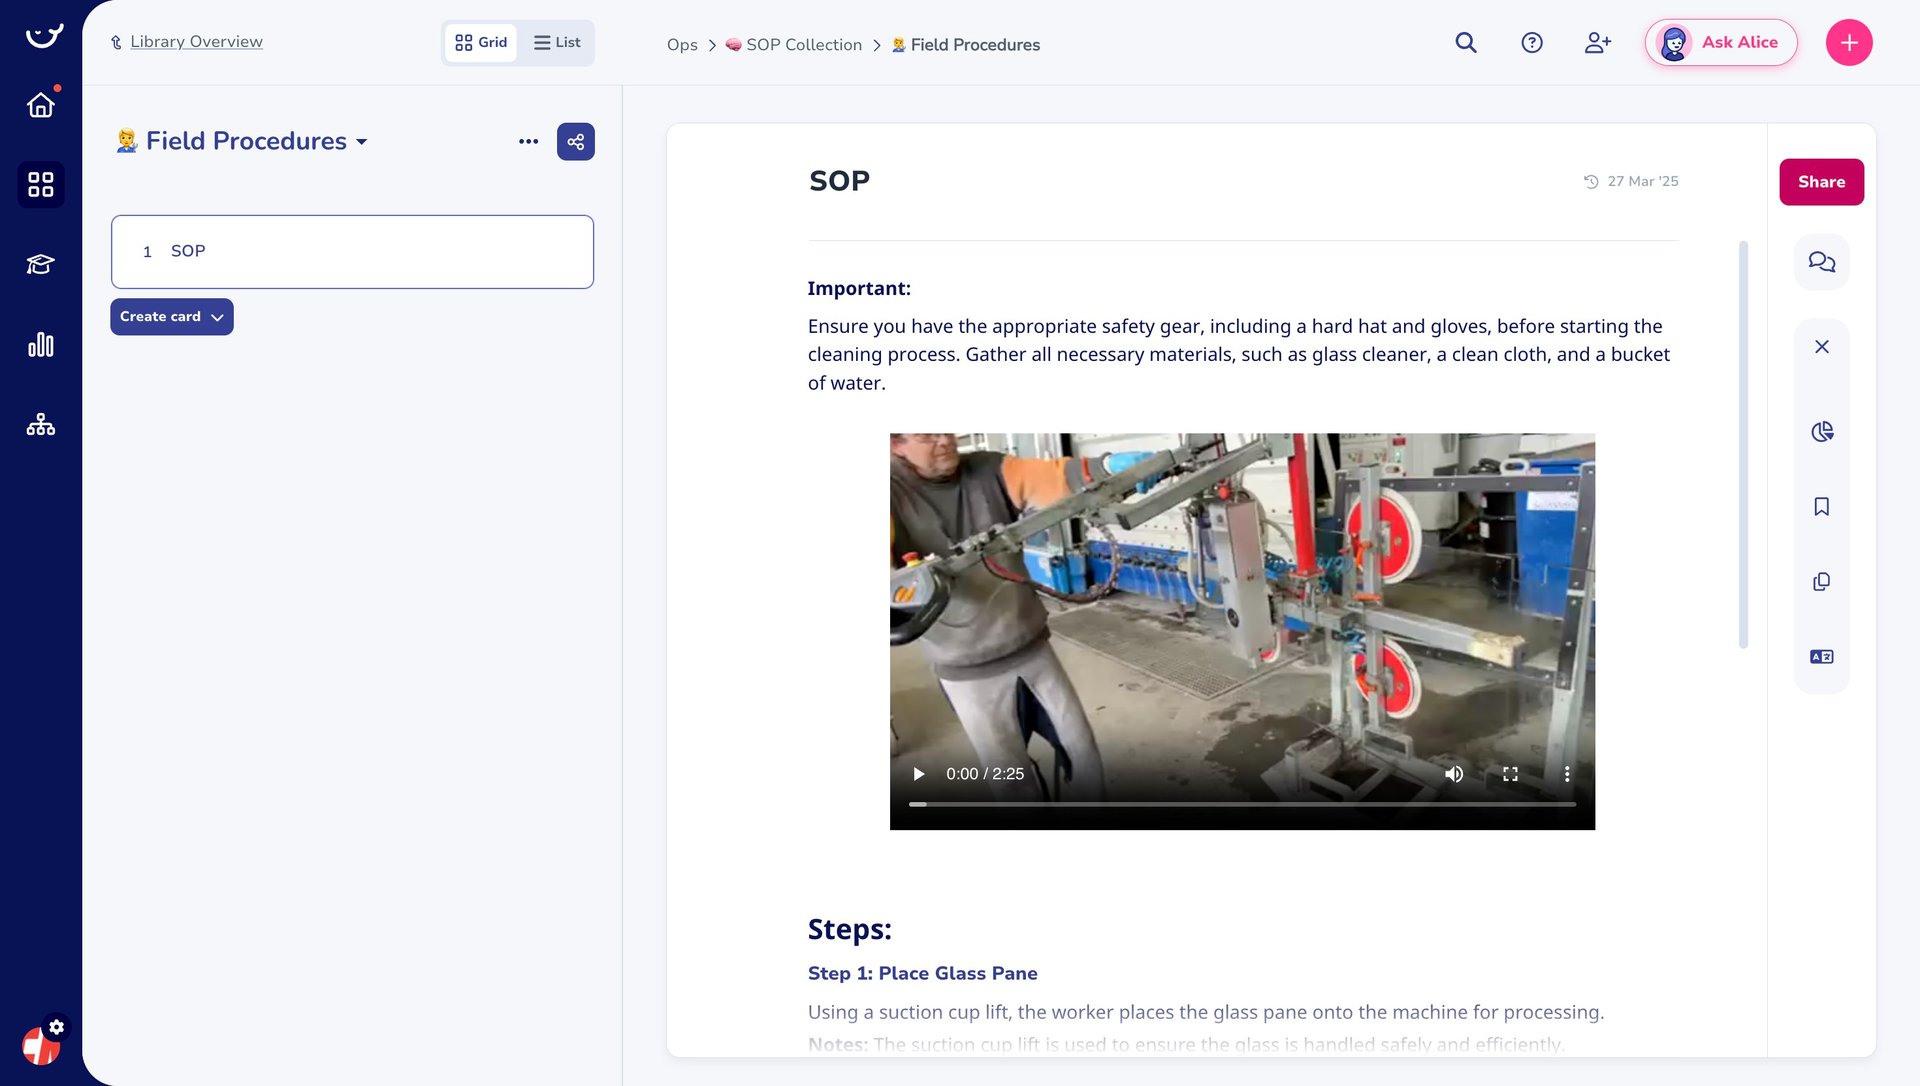Open the org chart sidebar icon

point(40,425)
